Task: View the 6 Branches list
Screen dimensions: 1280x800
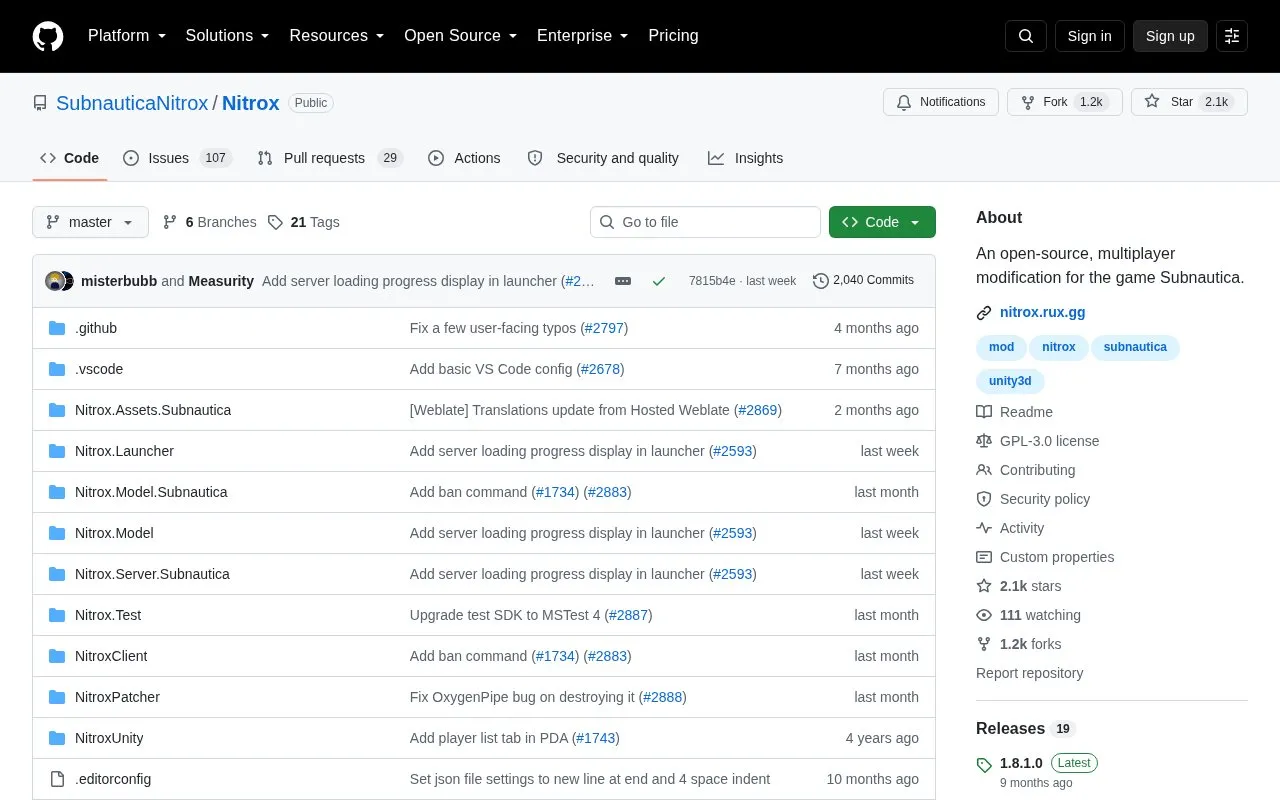Action: [x=210, y=222]
